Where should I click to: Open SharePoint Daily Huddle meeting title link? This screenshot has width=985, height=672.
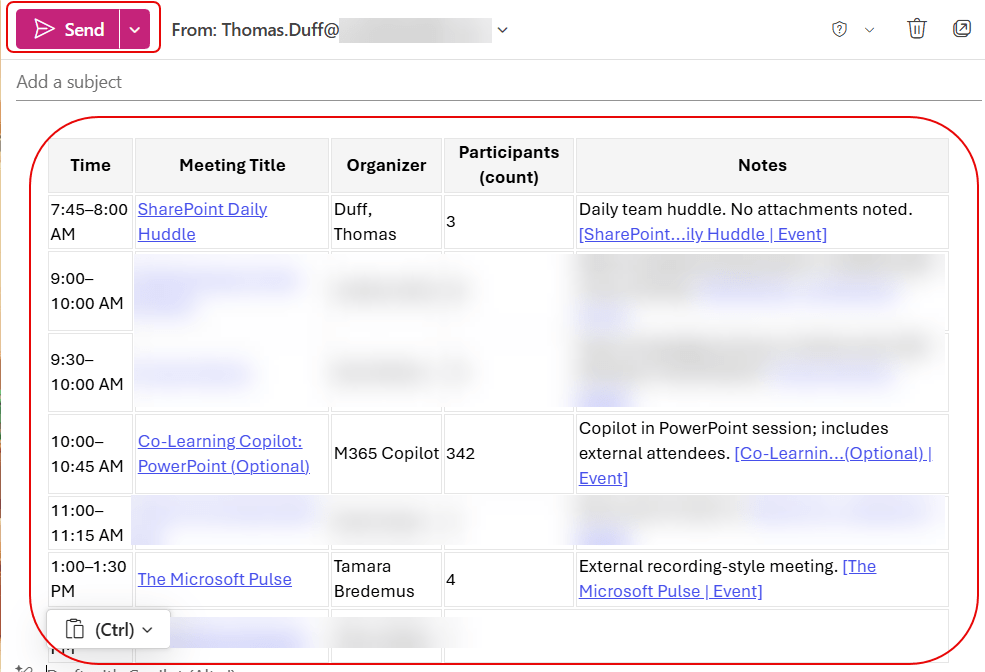(x=202, y=221)
